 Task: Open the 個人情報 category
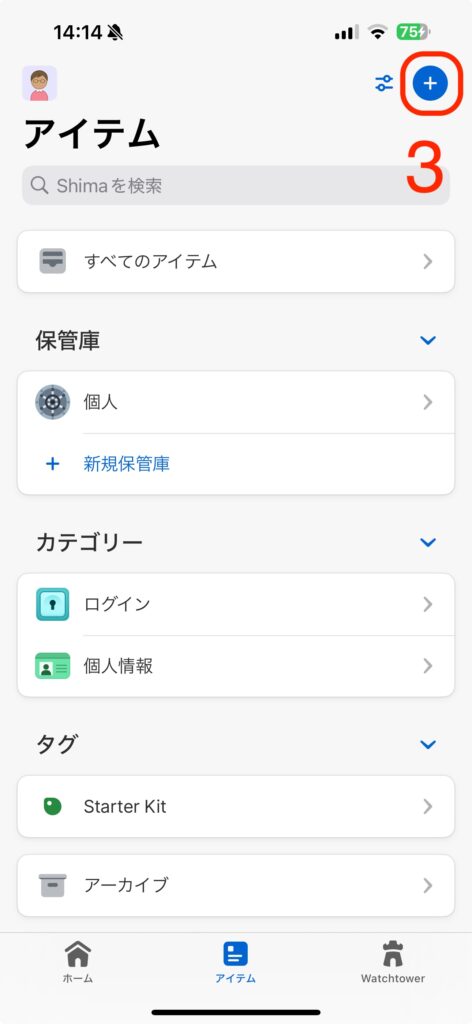(x=236, y=666)
